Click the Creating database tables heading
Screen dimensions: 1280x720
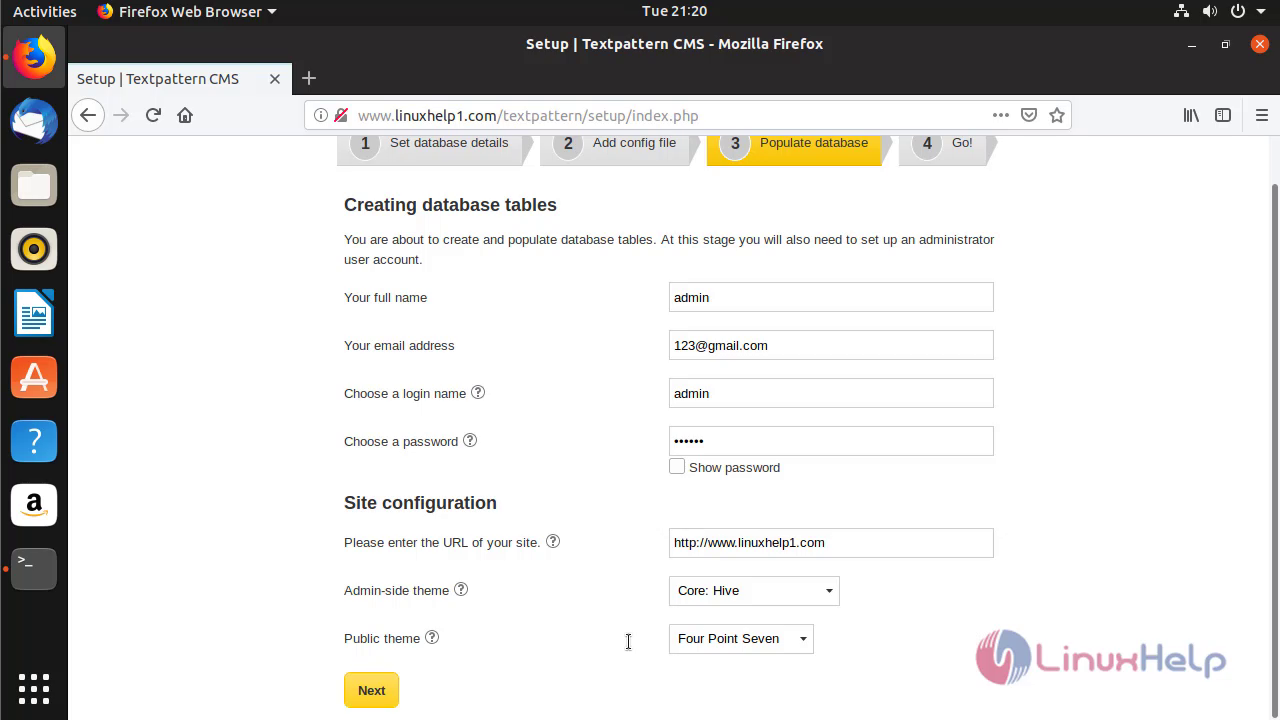tap(450, 205)
